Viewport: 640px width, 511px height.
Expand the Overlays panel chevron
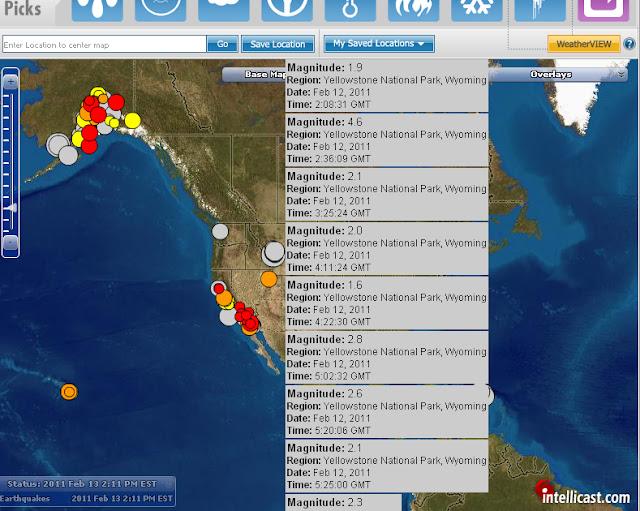click(621, 74)
